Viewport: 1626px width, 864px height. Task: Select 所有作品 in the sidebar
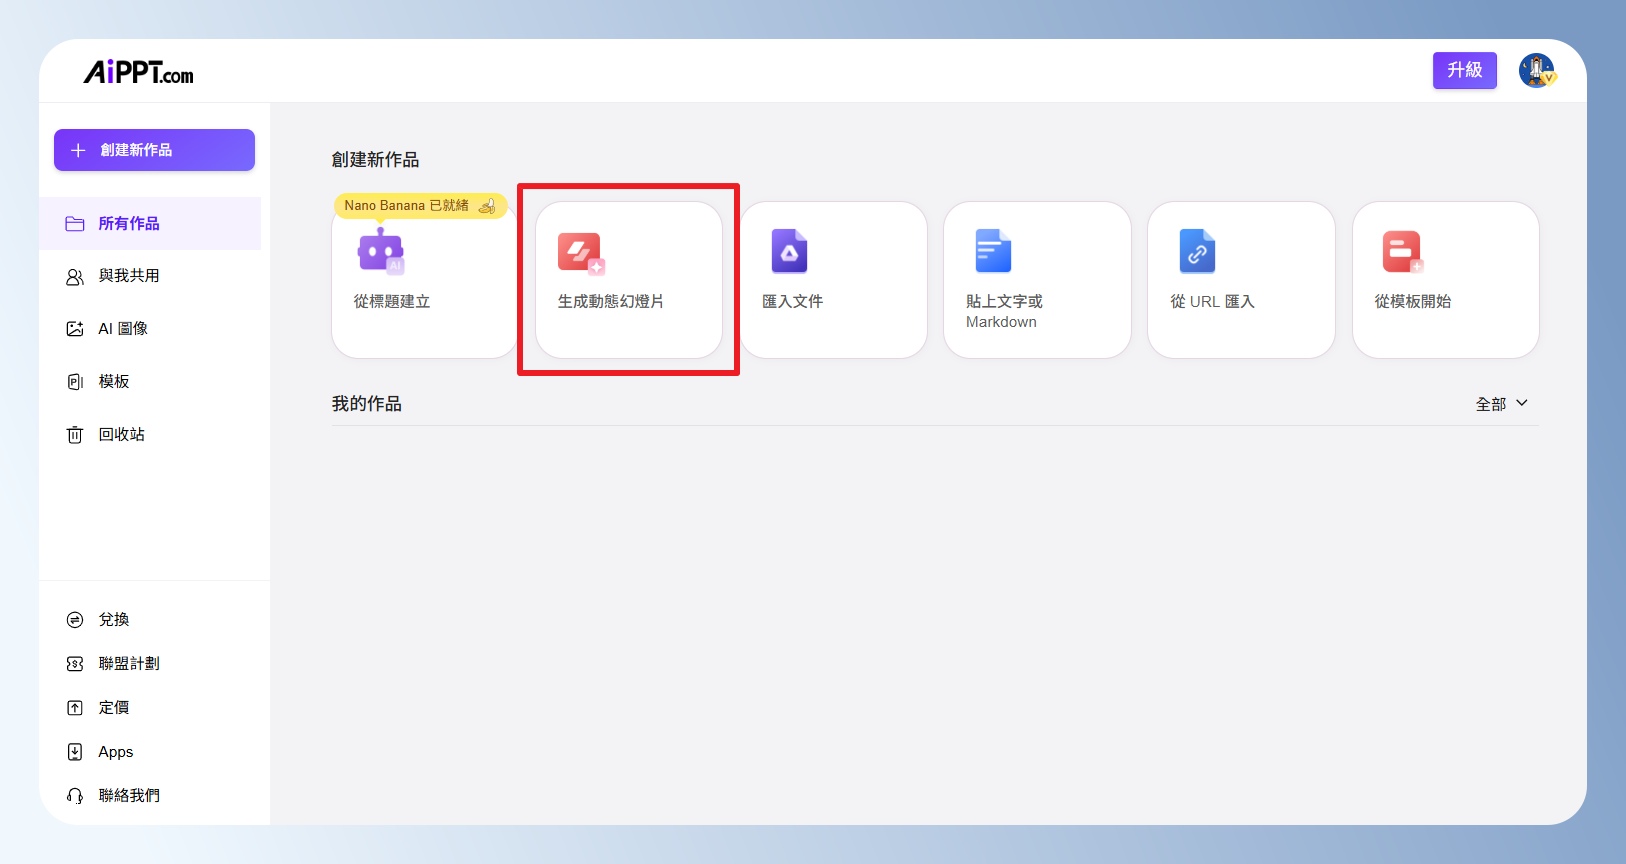pyautogui.click(x=128, y=224)
